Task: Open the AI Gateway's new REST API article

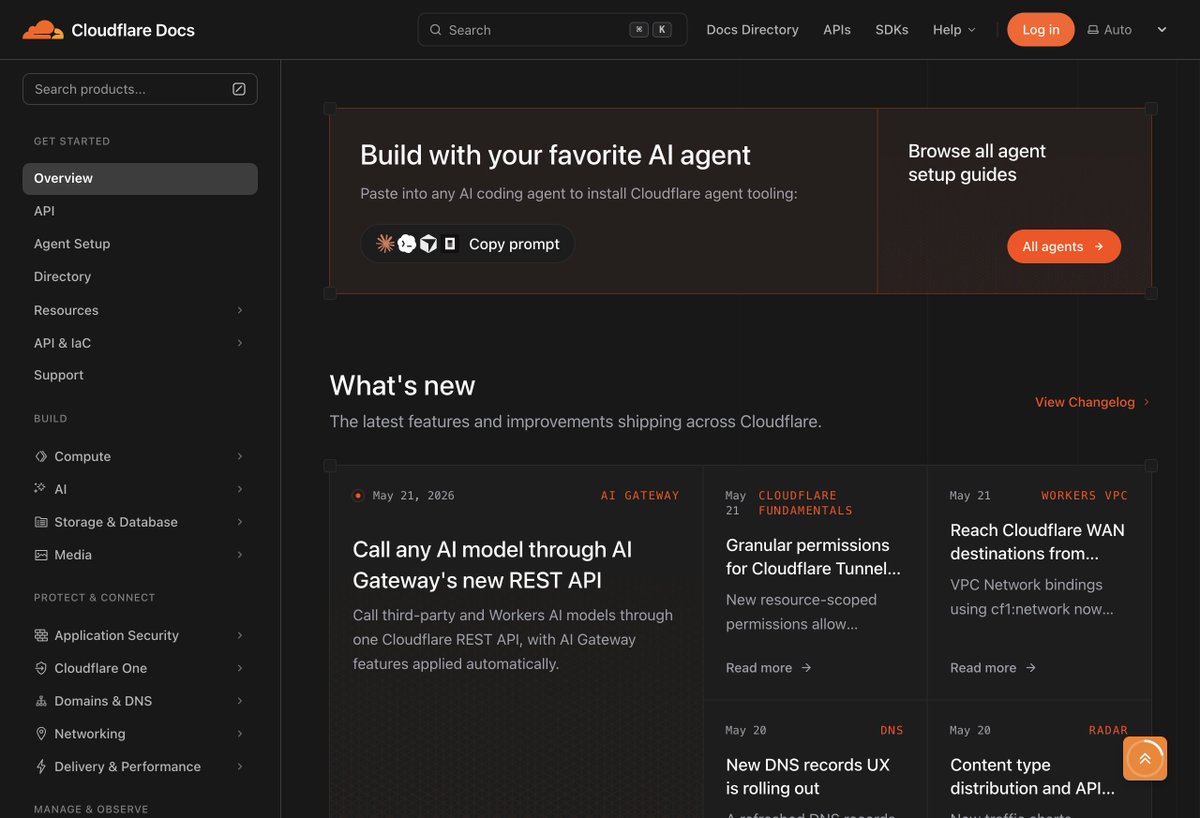Action: coord(492,565)
